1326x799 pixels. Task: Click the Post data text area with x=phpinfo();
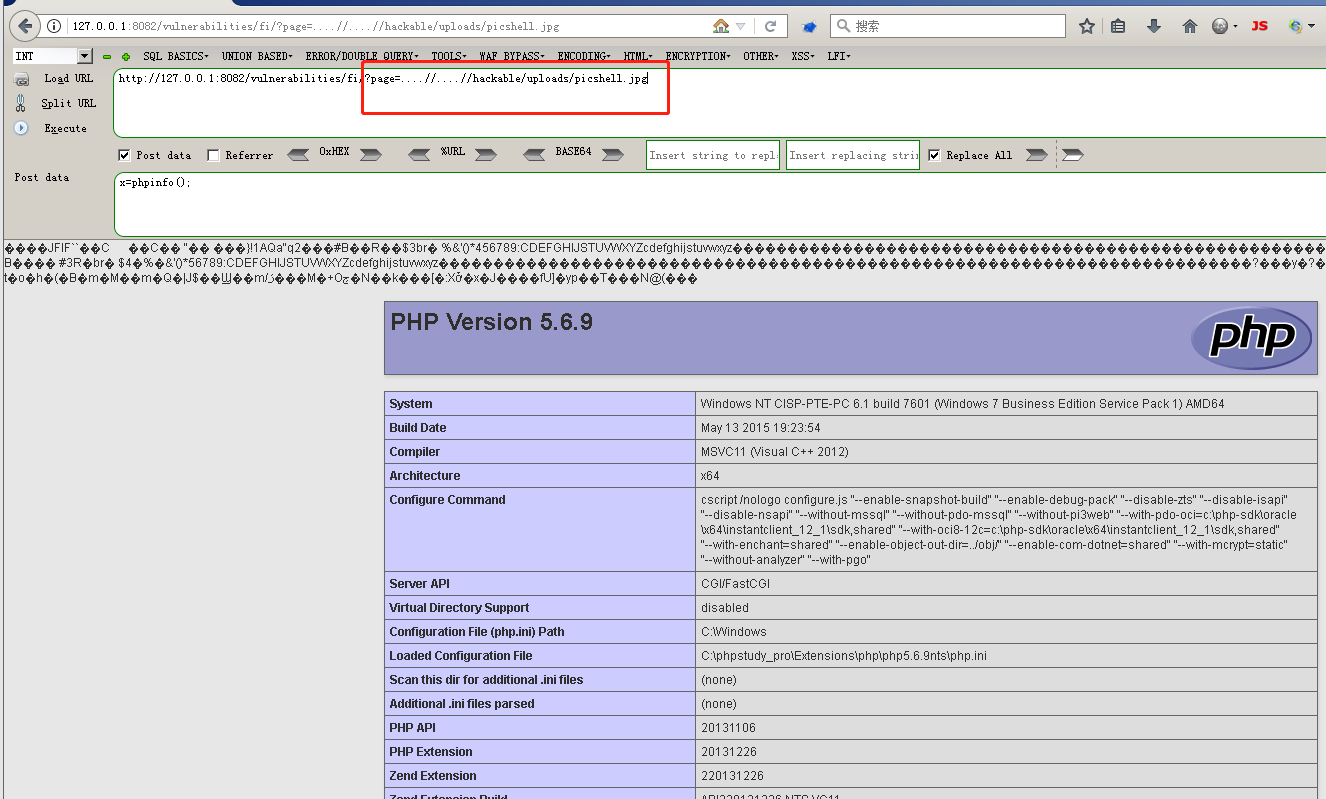click(719, 204)
